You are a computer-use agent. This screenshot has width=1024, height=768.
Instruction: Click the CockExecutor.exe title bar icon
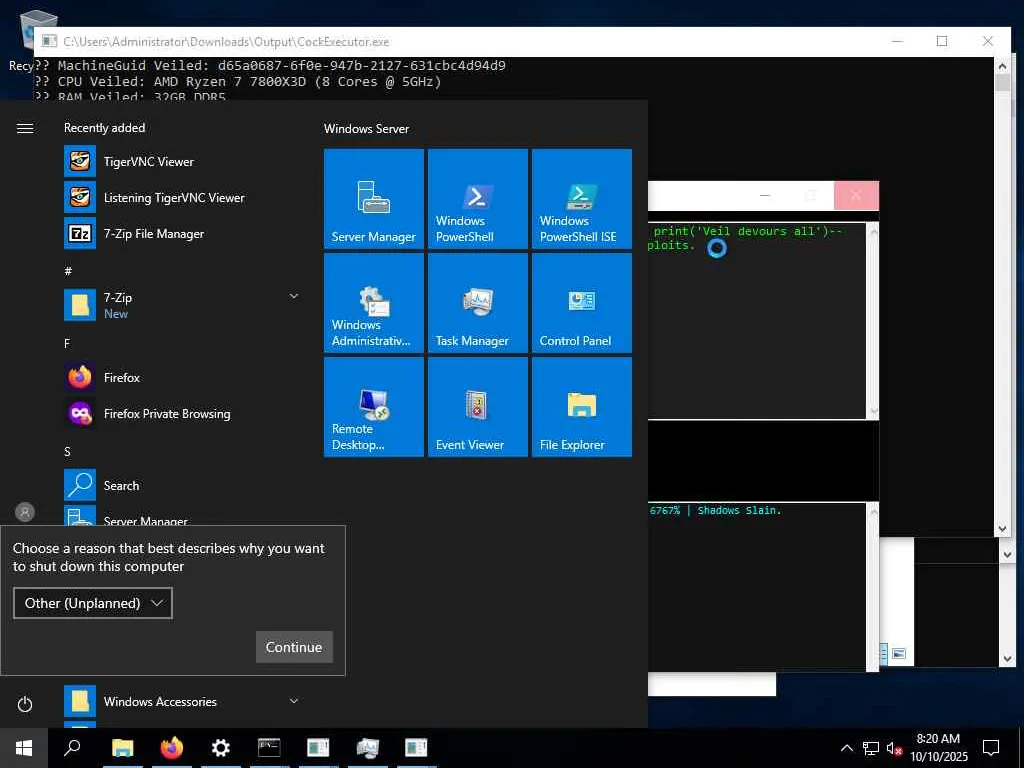point(50,41)
